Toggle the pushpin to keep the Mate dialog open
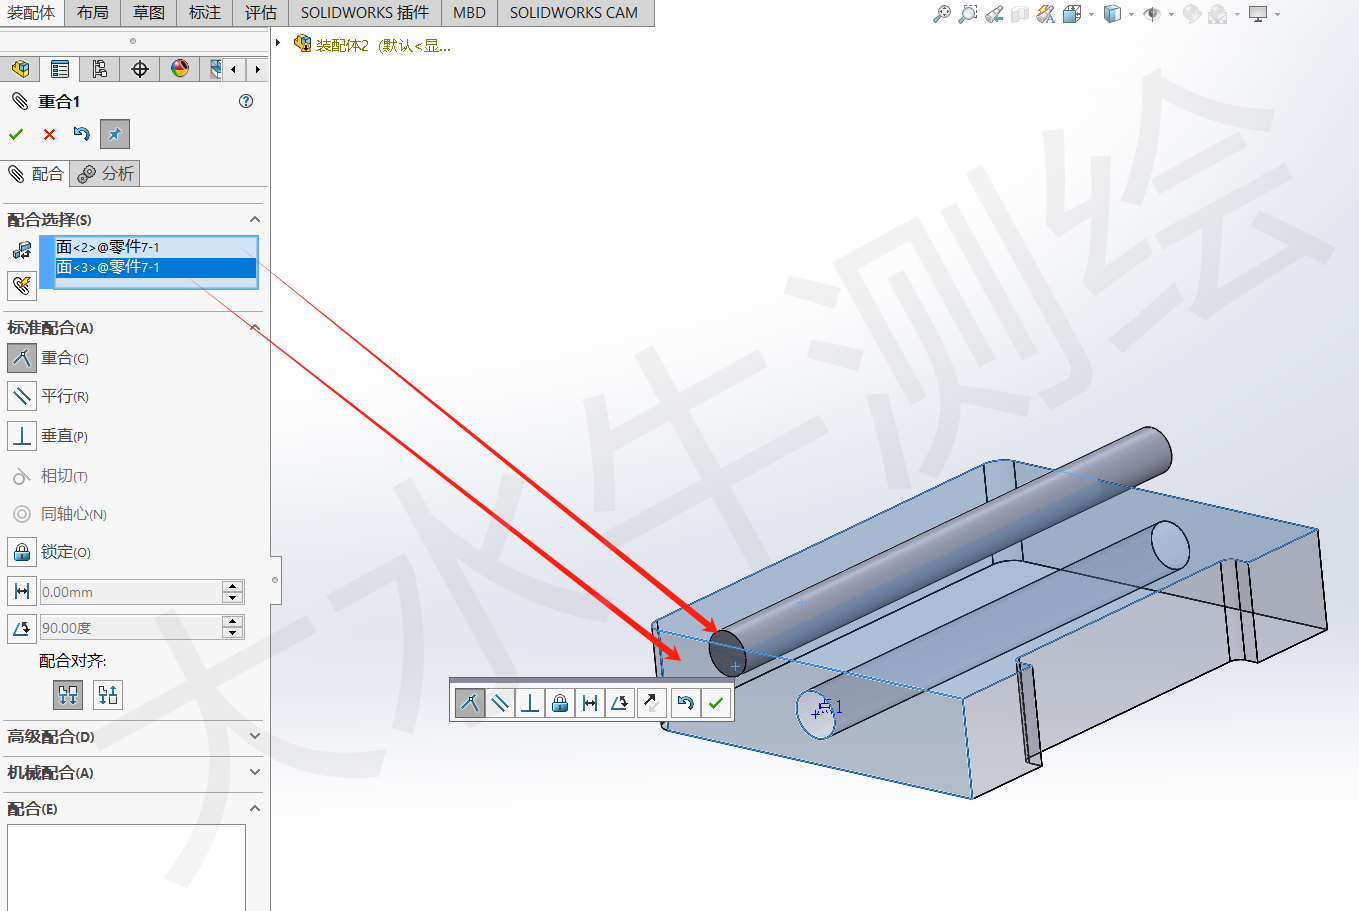This screenshot has width=1359, height=911. 114,133
